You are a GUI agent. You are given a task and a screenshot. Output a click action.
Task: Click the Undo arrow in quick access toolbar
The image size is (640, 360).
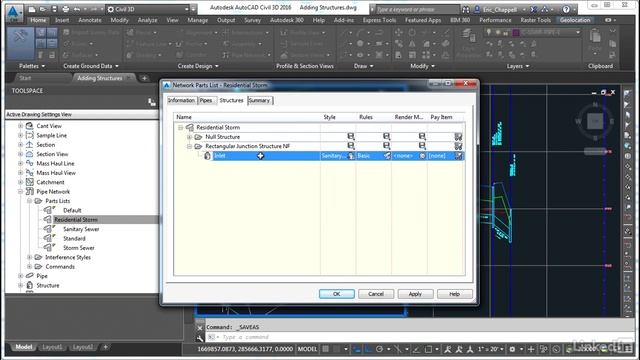click(76, 9)
